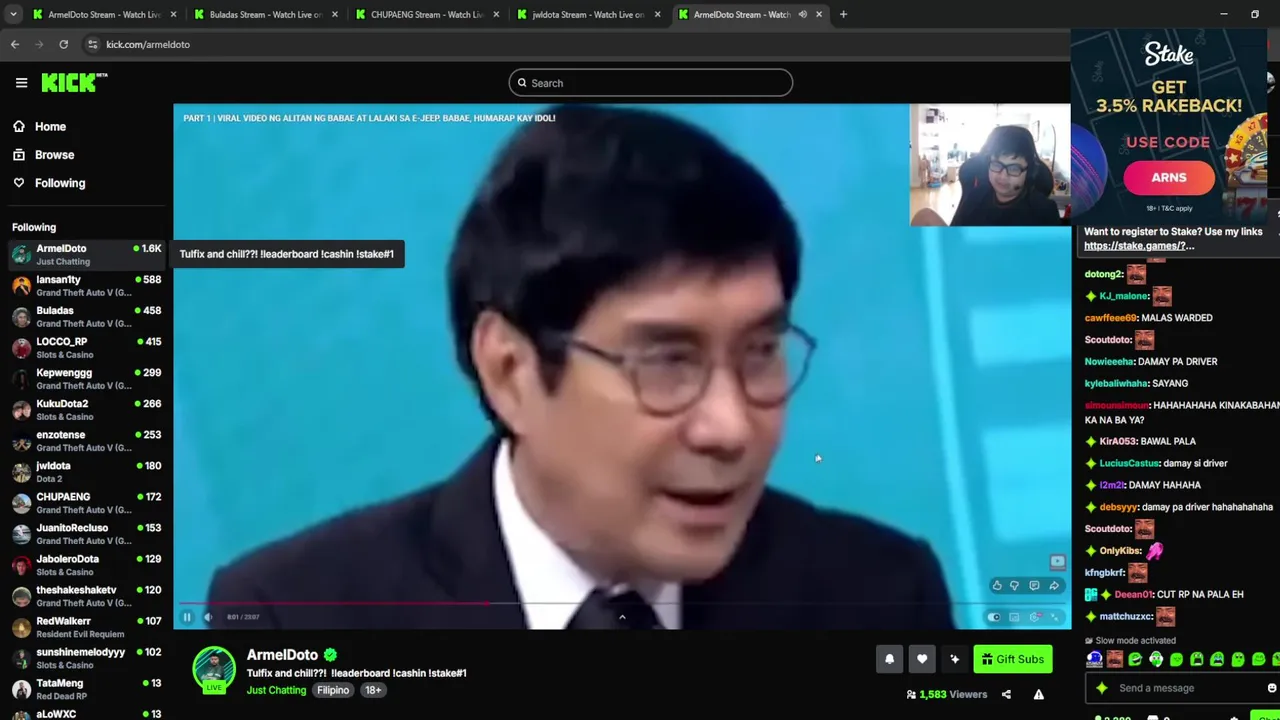Viewport: 1280px width, 720px height.
Task: Click the CHUPAENG channel avatar in sidebar
Action: tap(21, 503)
